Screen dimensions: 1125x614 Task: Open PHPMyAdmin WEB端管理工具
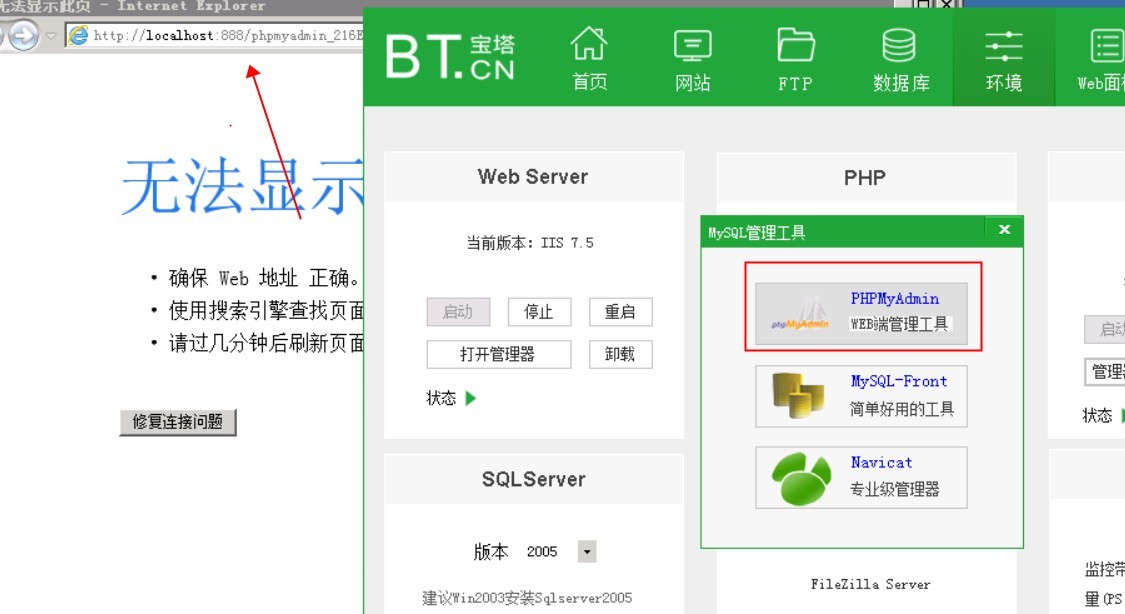coord(861,313)
